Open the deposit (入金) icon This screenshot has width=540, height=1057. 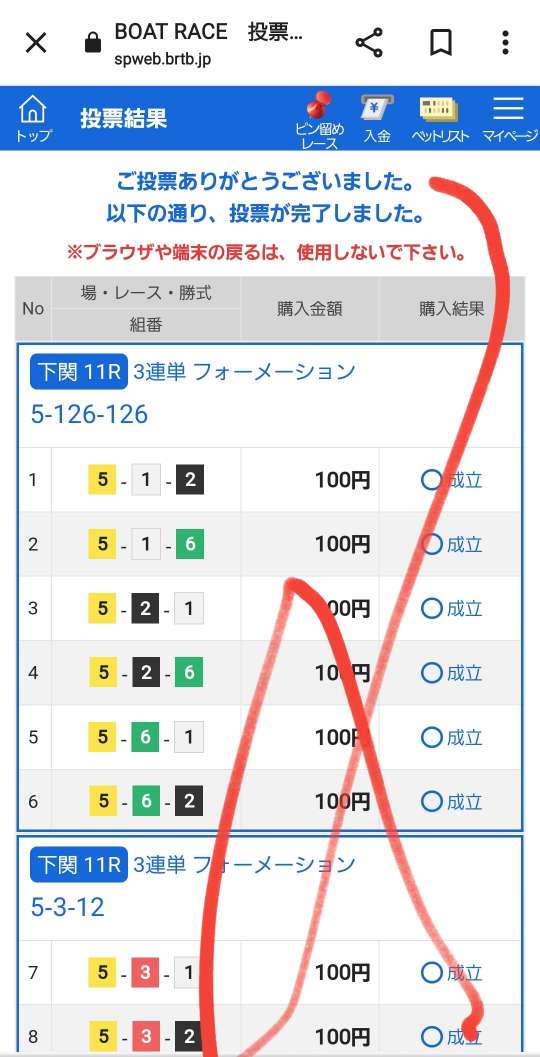coord(377,119)
